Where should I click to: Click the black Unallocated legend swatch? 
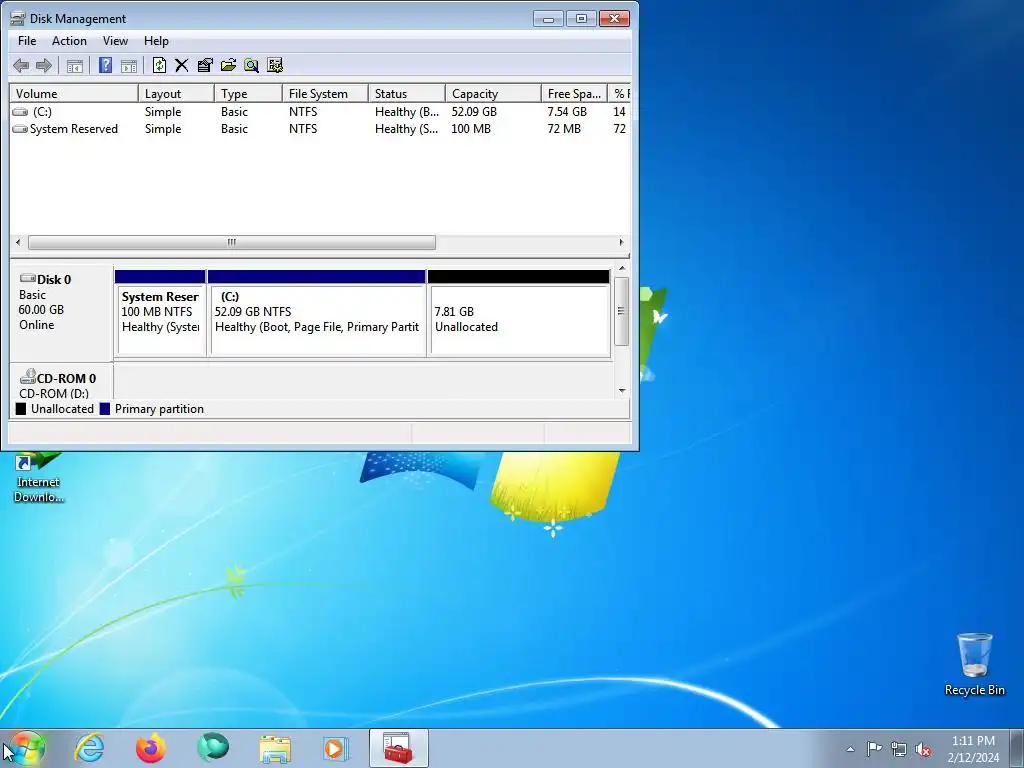pos(21,409)
